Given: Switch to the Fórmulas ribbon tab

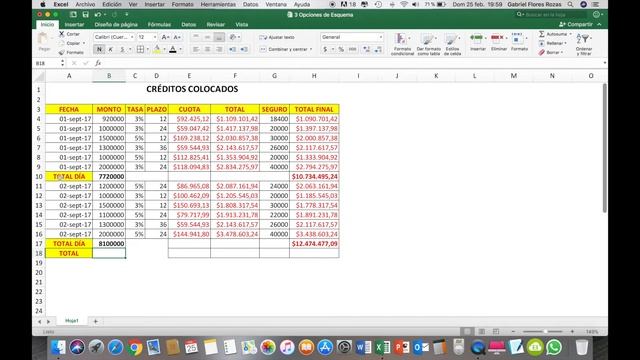Looking at the screenshot, I should [x=159, y=24].
